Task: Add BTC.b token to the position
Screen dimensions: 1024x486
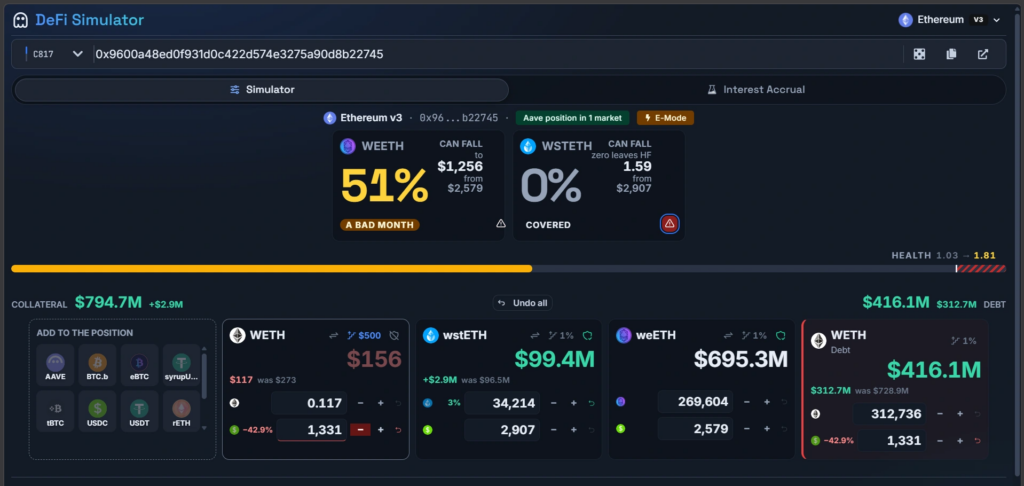Action: 97,364
